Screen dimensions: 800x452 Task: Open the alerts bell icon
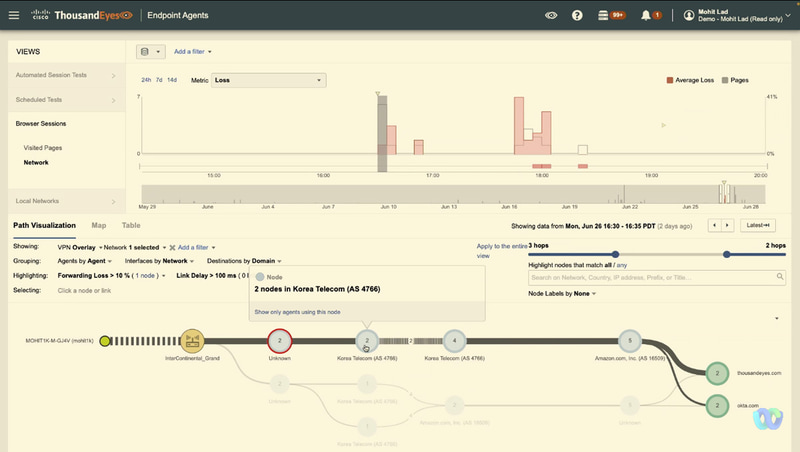(651, 15)
